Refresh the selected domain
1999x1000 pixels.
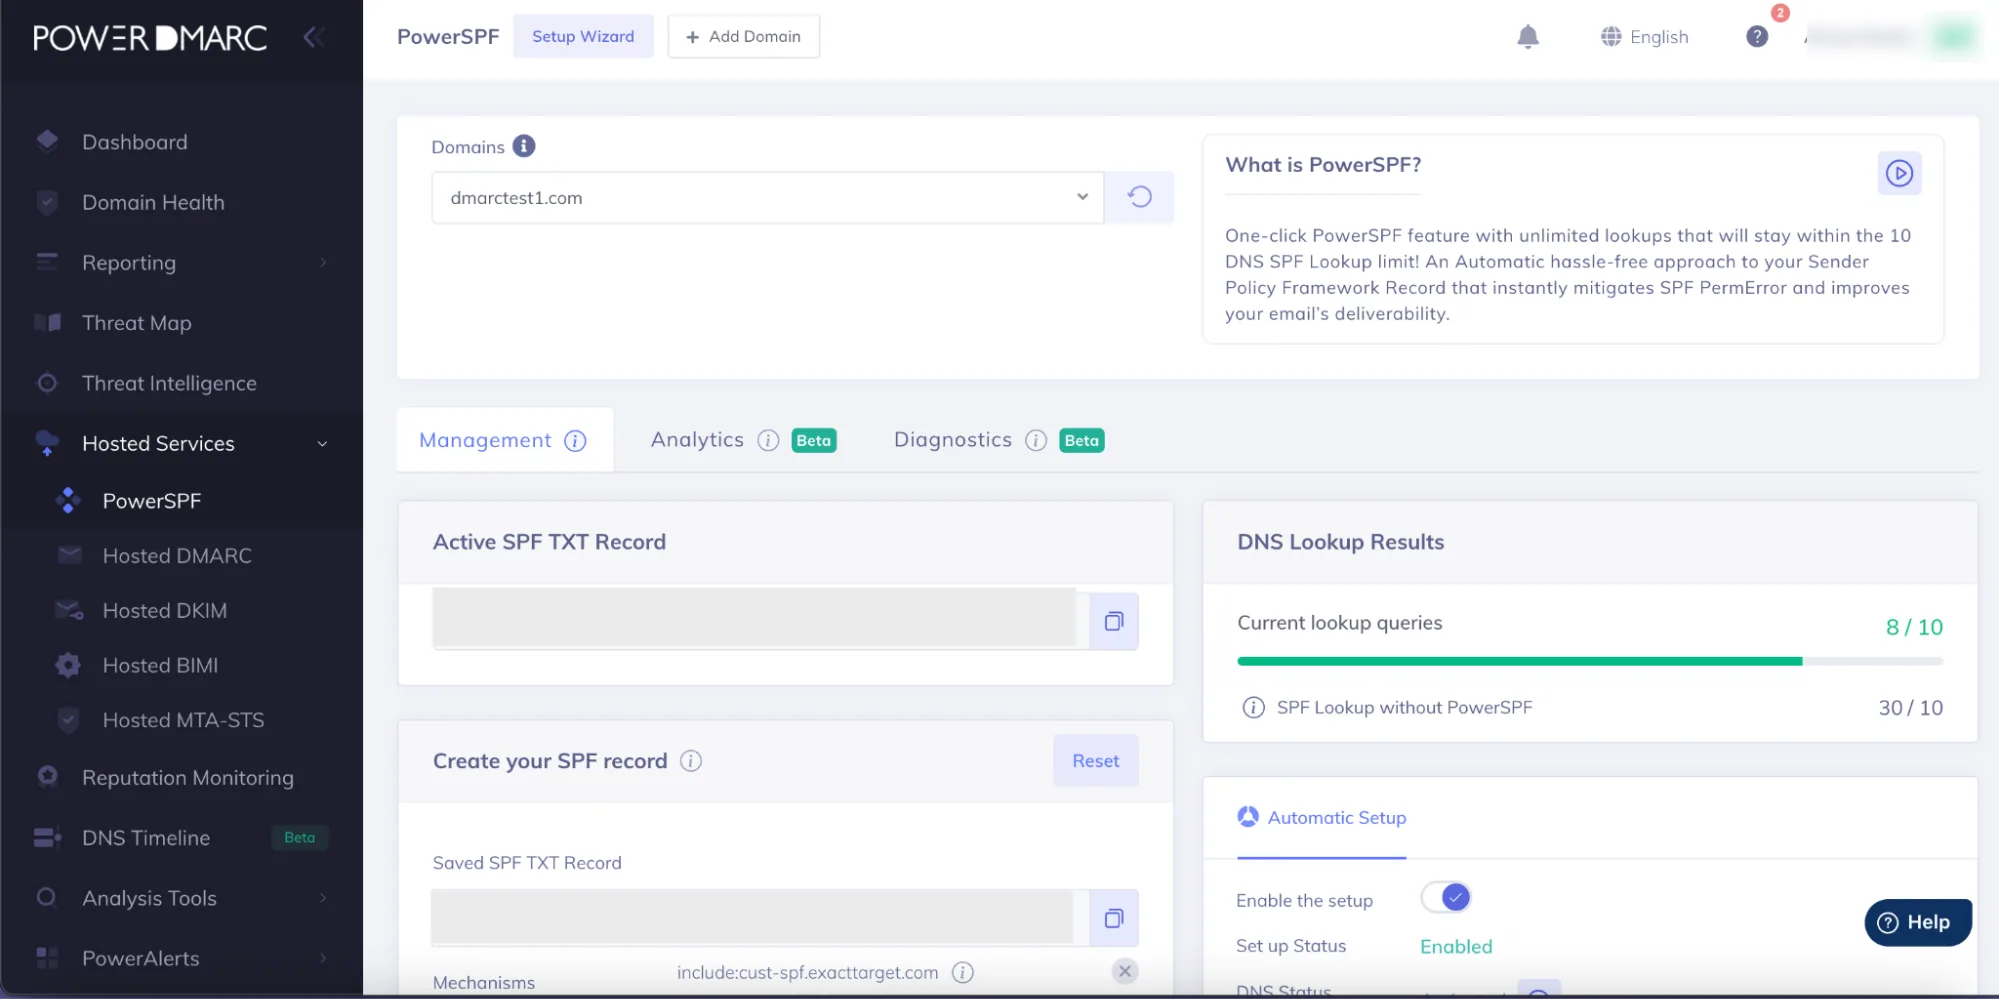pos(1139,197)
